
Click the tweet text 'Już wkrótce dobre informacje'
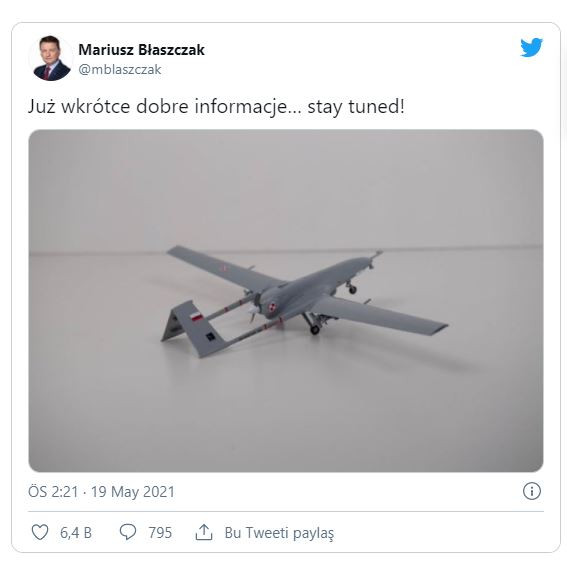162,107
